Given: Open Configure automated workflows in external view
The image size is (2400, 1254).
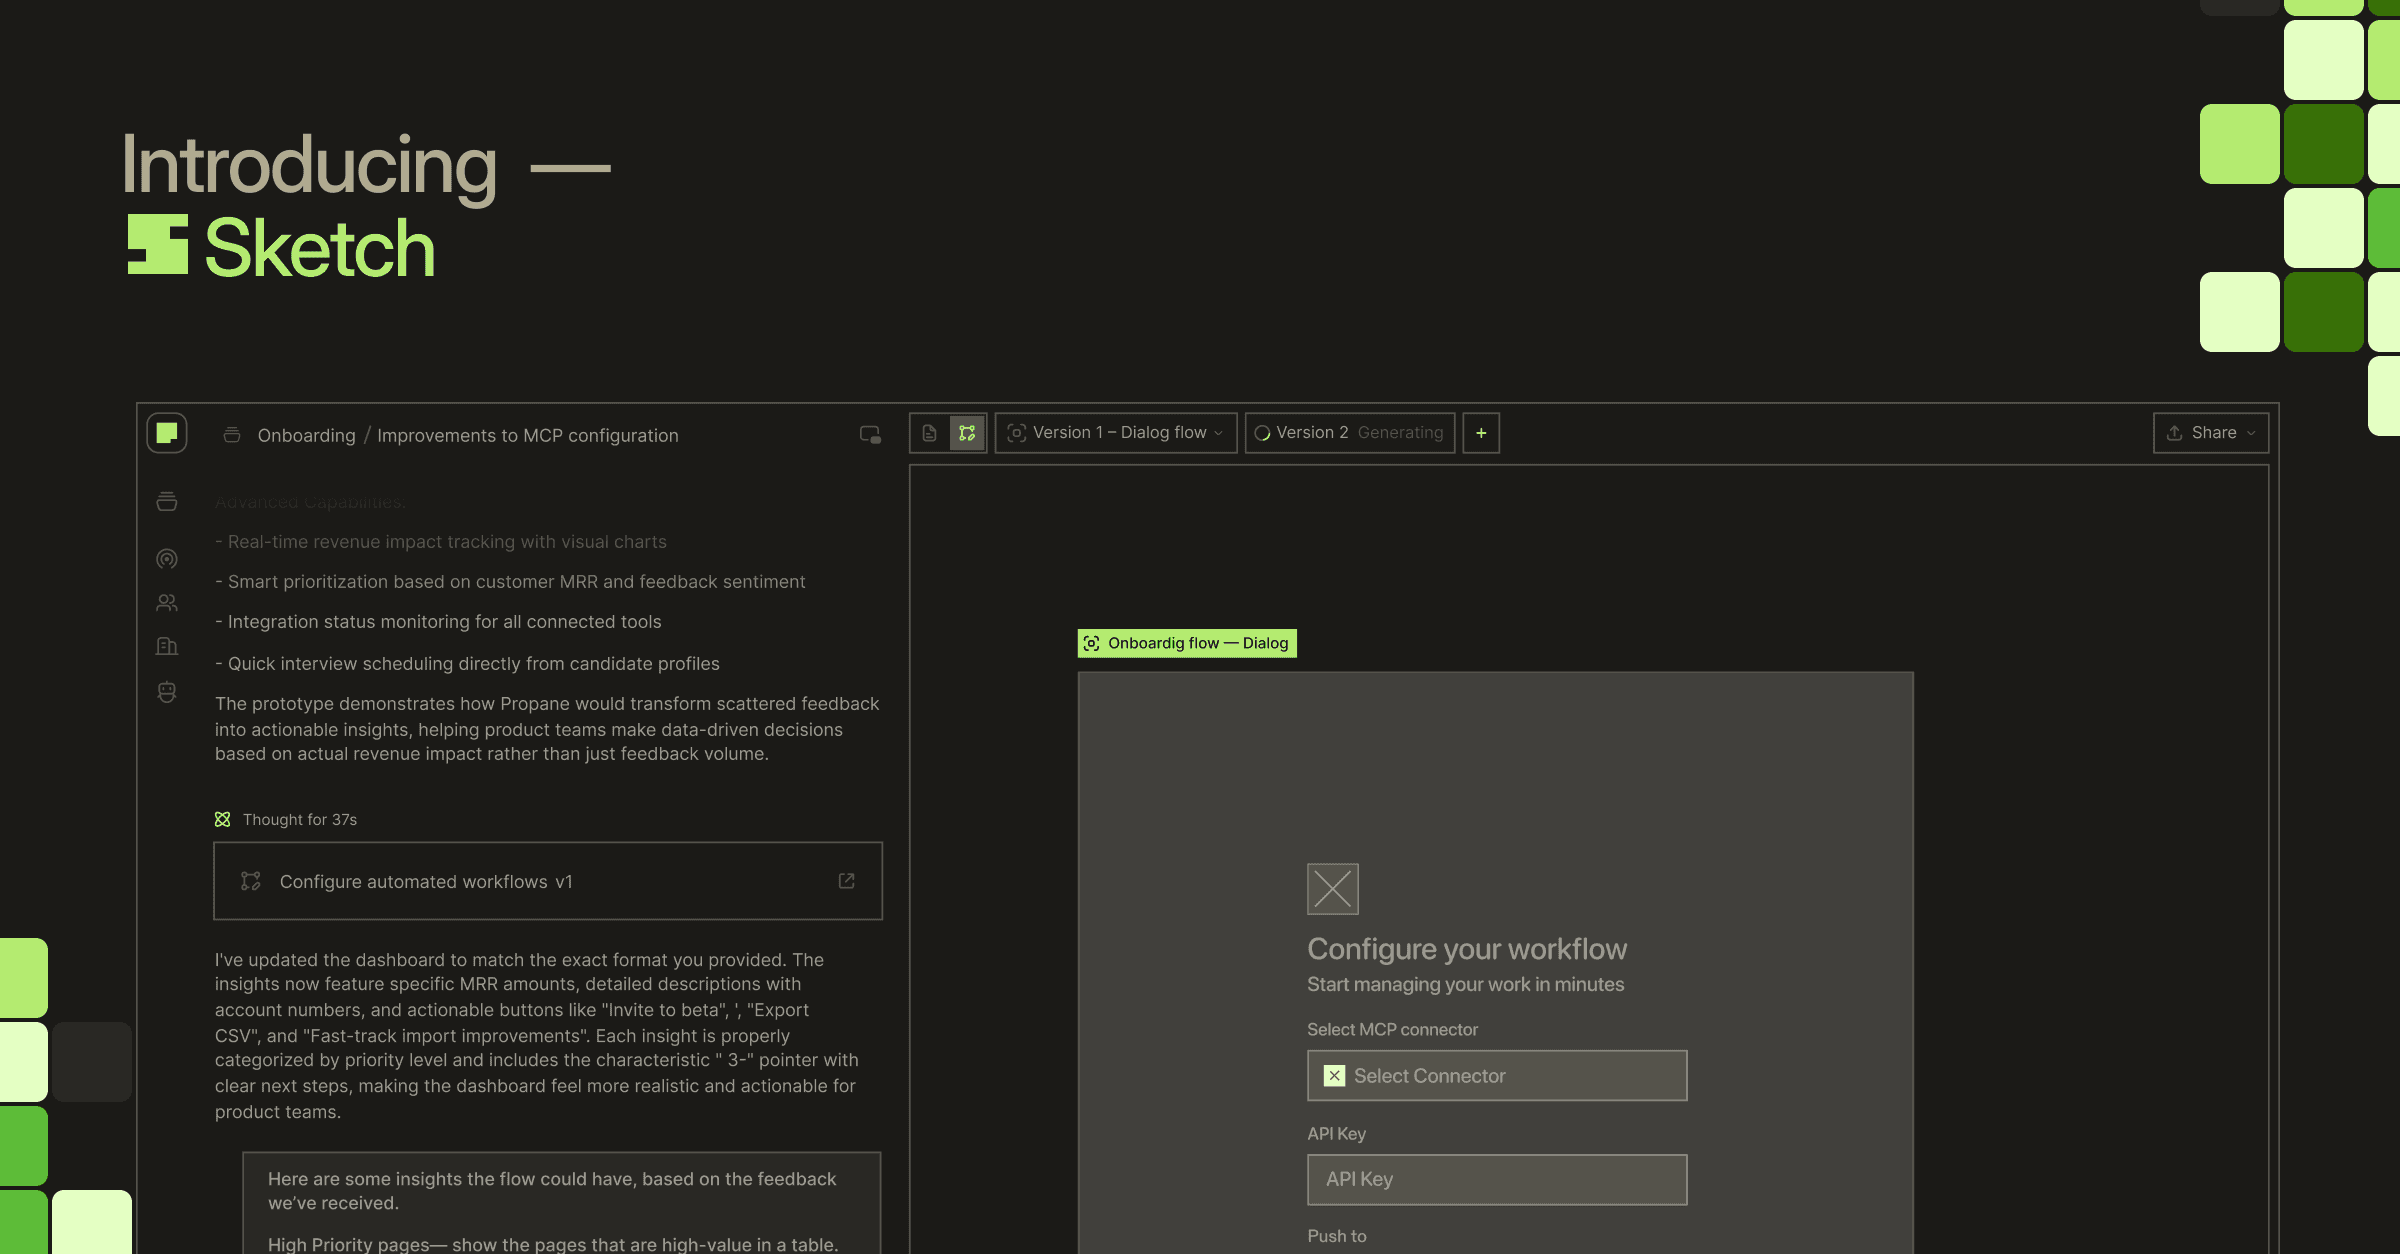Looking at the screenshot, I should 846,881.
